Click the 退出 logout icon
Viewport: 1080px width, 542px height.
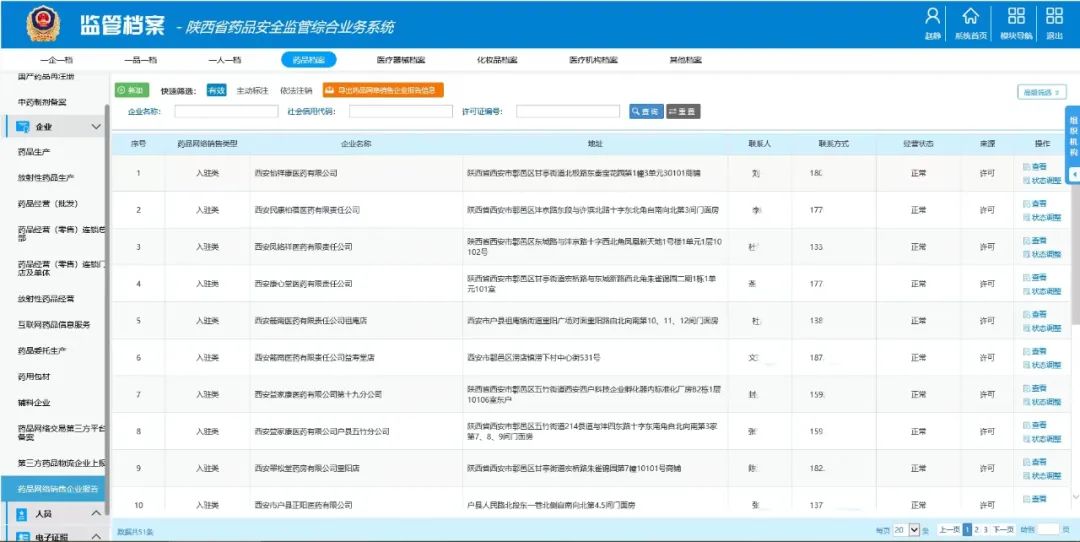pyautogui.click(x=1054, y=17)
